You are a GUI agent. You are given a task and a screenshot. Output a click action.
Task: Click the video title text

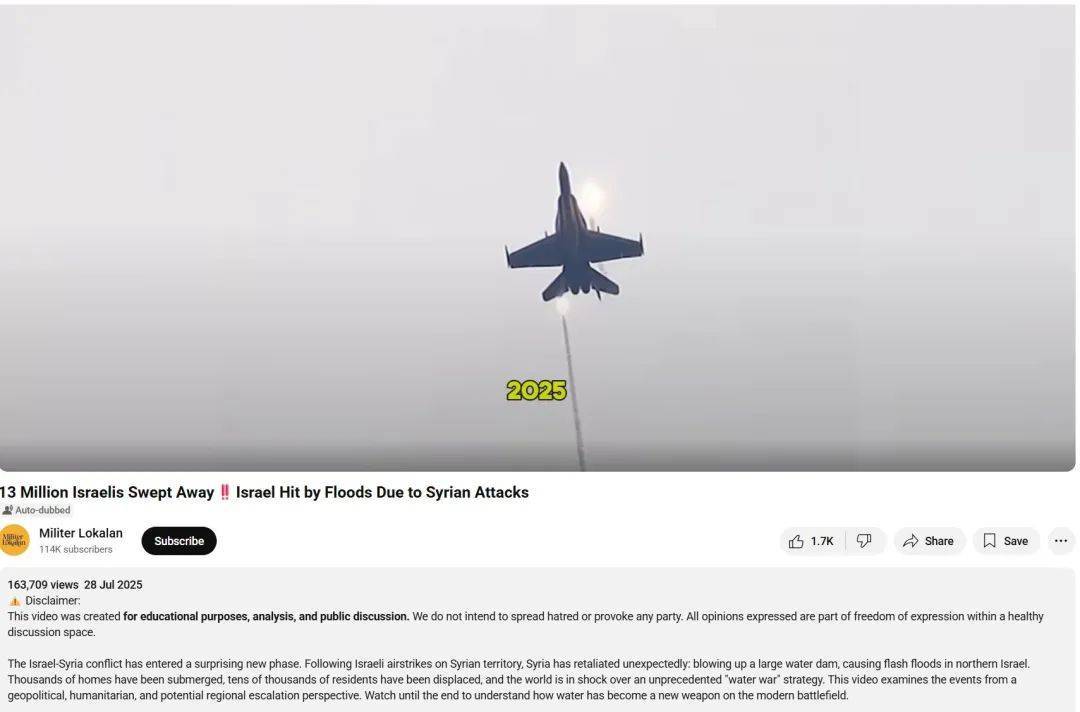[x=264, y=492]
